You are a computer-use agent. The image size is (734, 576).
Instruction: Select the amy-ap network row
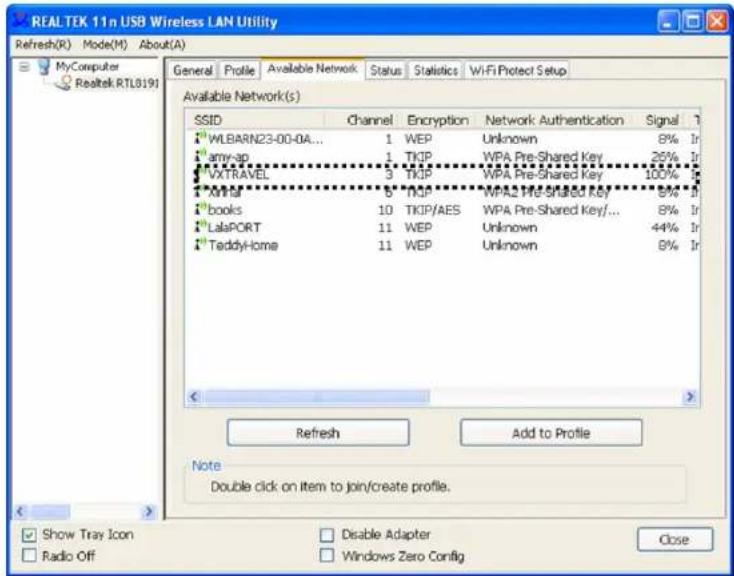pos(442,156)
